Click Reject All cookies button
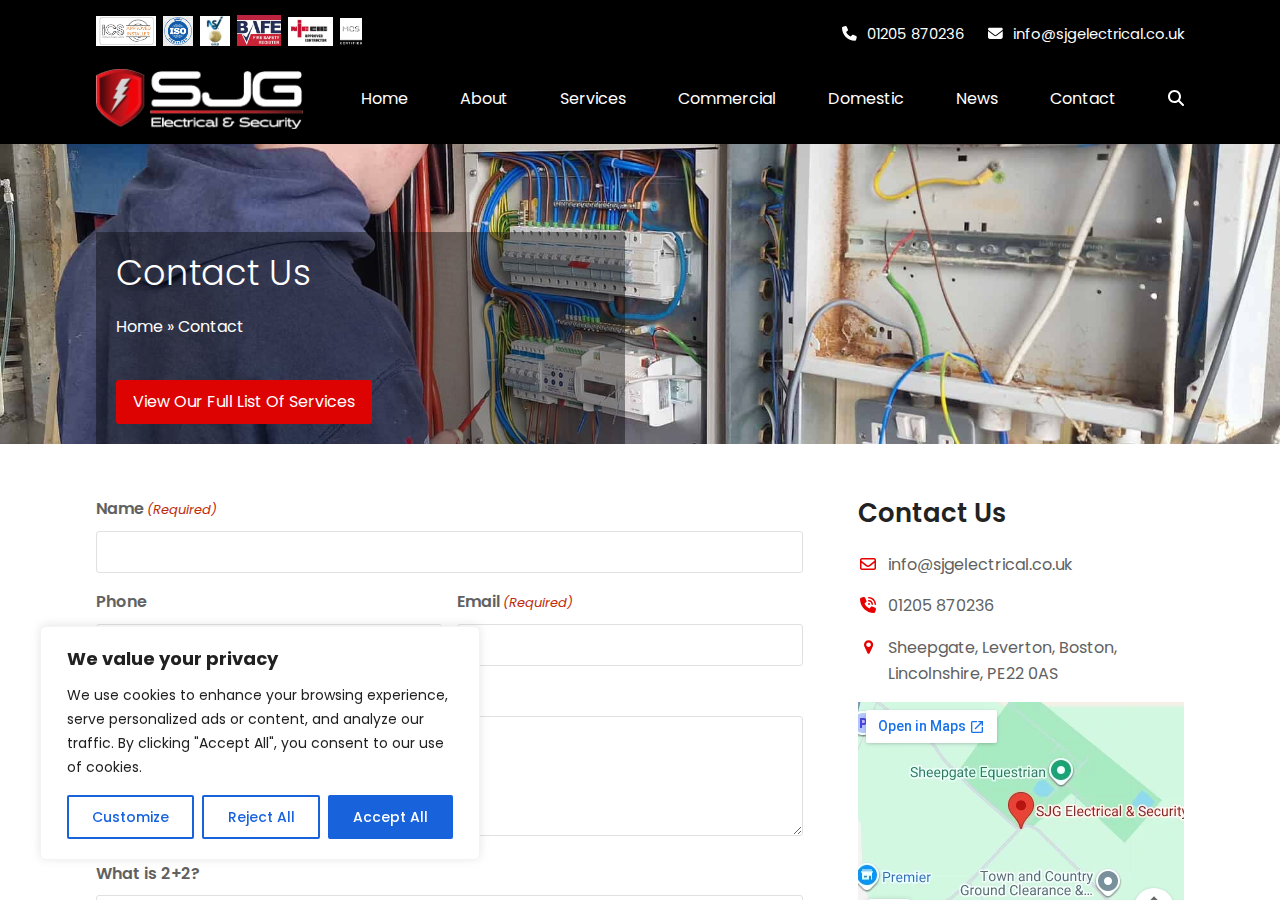The height and width of the screenshot is (900, 1280). pyautogui.click(x=261, y=817)
